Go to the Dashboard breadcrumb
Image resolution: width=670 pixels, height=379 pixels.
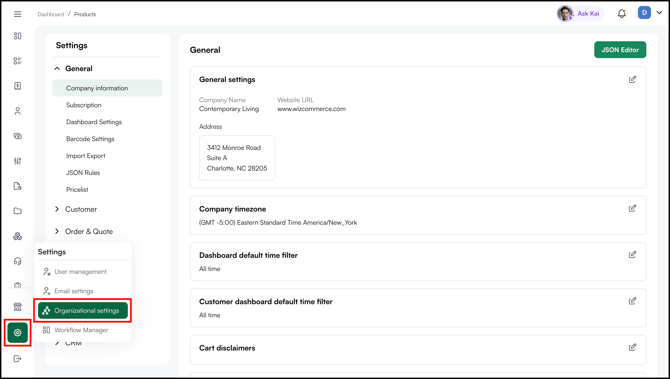click(x=50, y=14)
